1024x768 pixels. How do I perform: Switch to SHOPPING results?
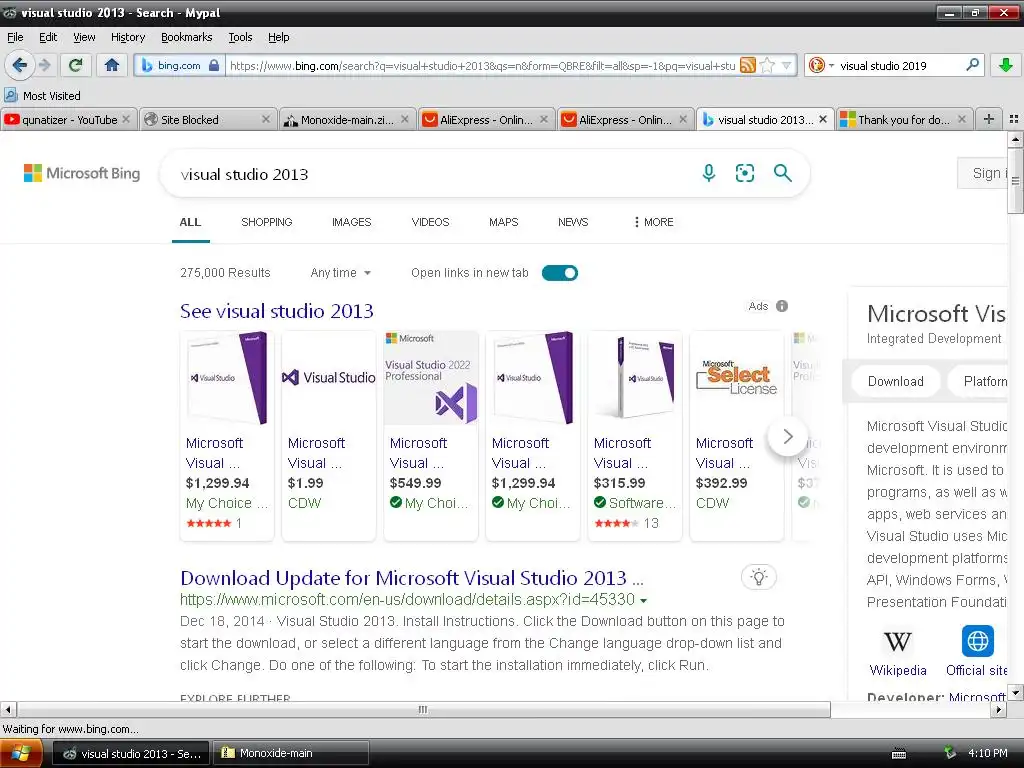(x=266, y=222)
